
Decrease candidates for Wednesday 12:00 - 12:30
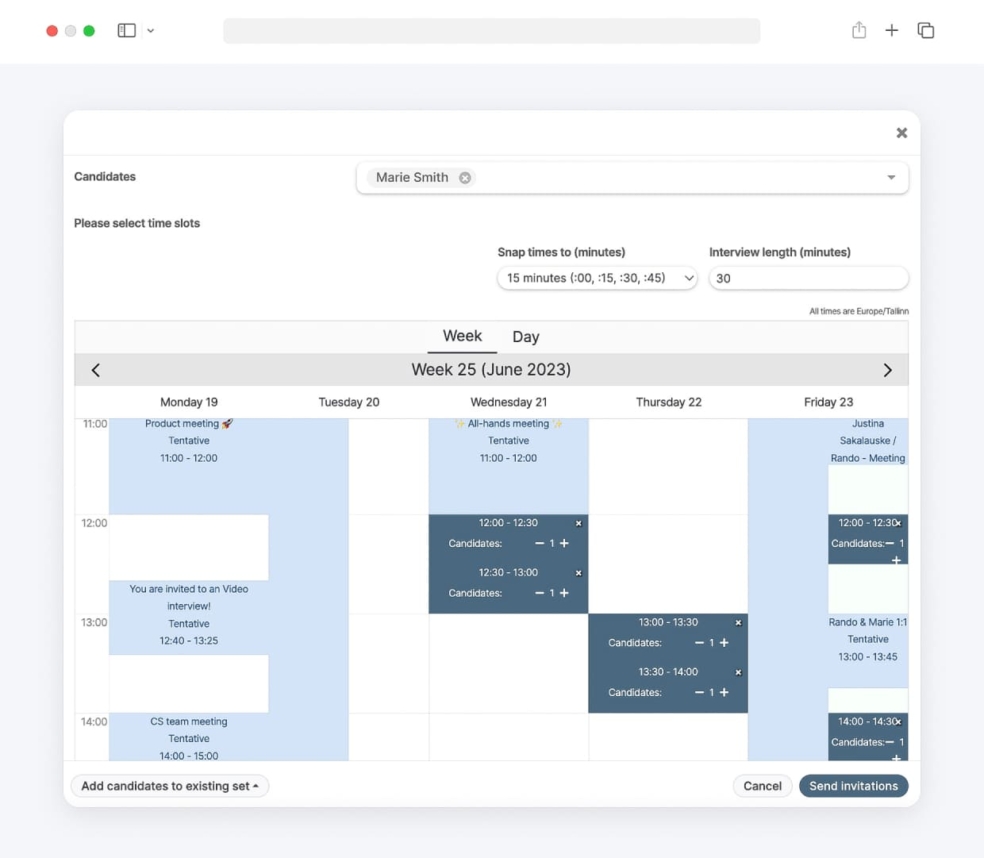[539, 544]
